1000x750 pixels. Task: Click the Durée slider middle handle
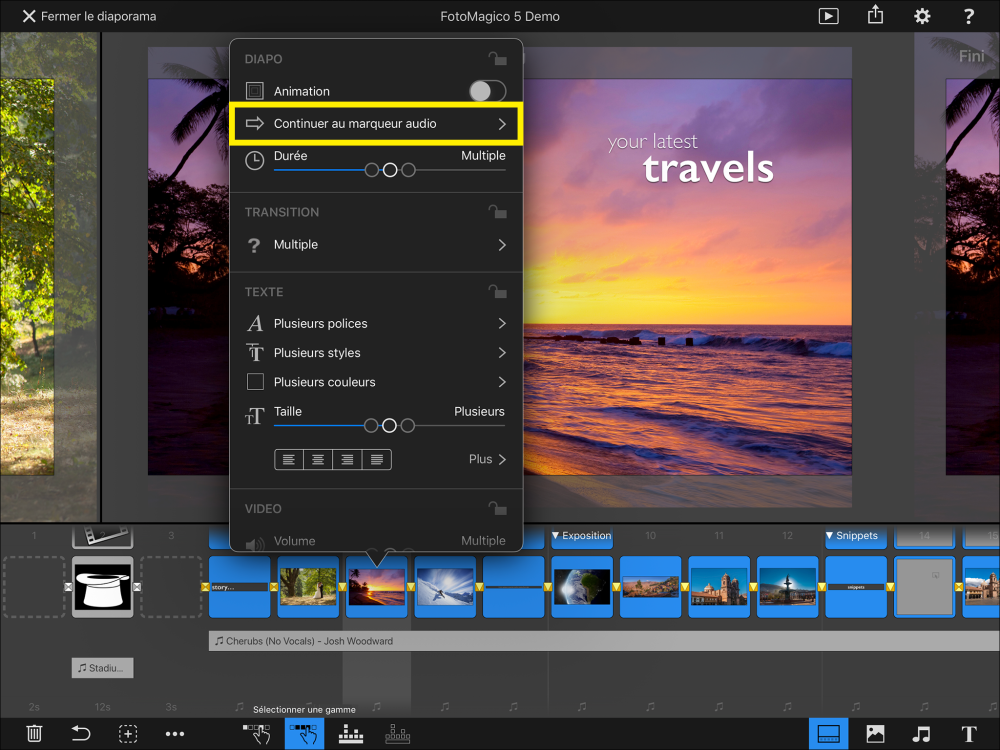pyautogui.click(x=390, y=170)
